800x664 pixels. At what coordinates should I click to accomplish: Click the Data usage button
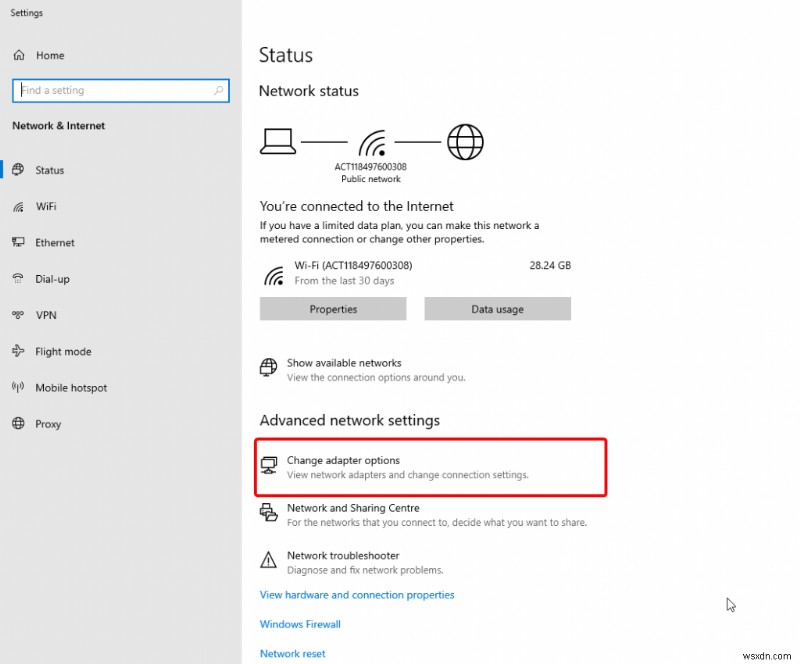pos(497,309)
